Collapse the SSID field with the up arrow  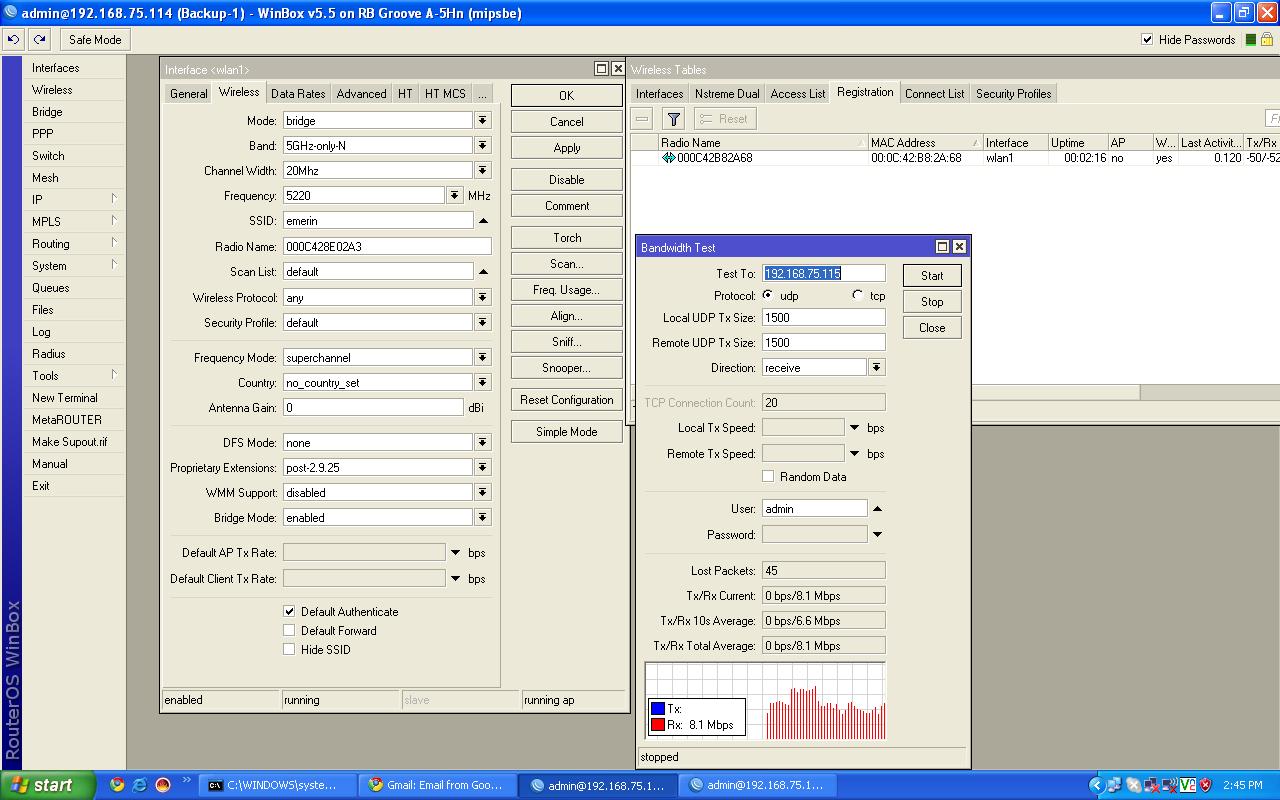tap(483, 221)
